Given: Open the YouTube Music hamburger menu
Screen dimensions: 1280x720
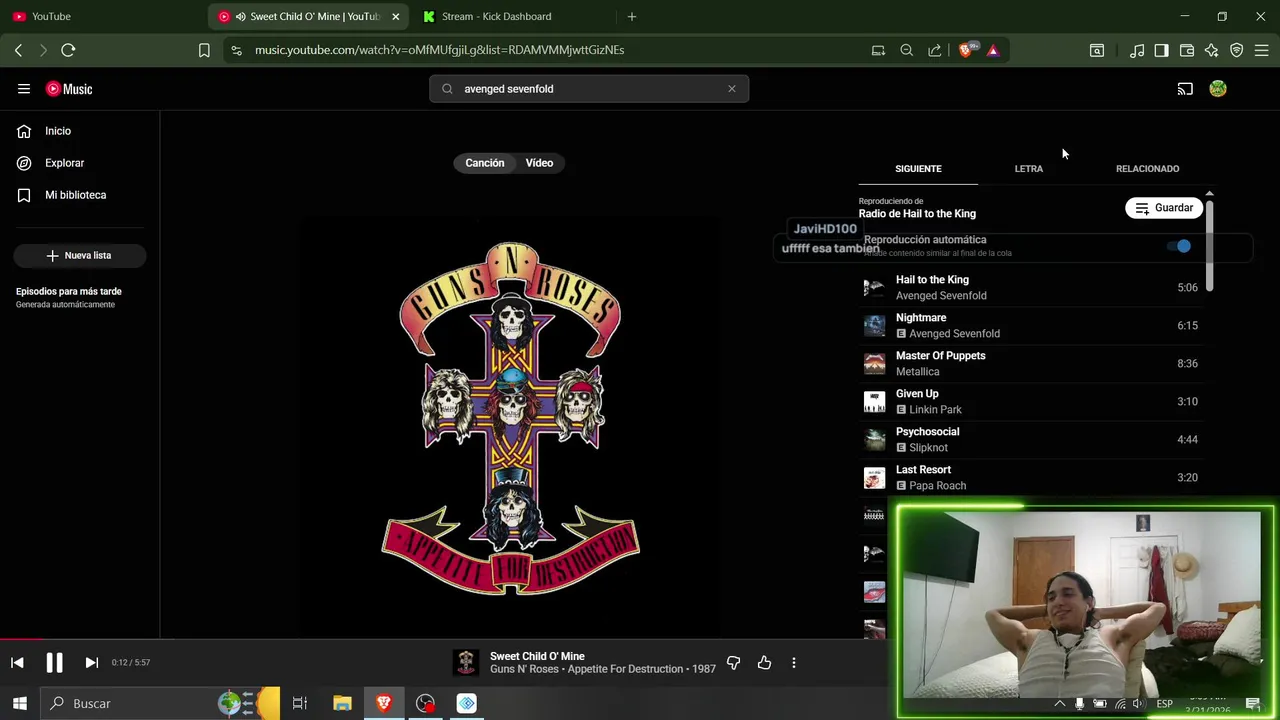Looking at the screenshot, I should point(24,89).
